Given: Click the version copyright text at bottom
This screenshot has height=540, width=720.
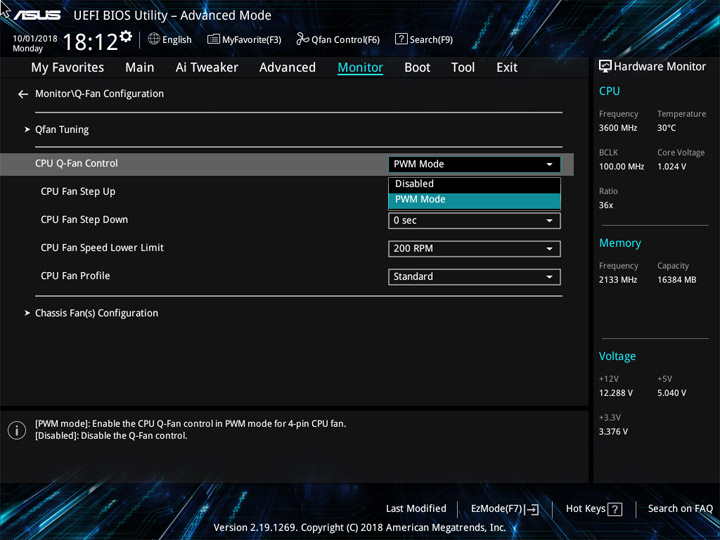Looking at the screenshot, I should [360, 528].
